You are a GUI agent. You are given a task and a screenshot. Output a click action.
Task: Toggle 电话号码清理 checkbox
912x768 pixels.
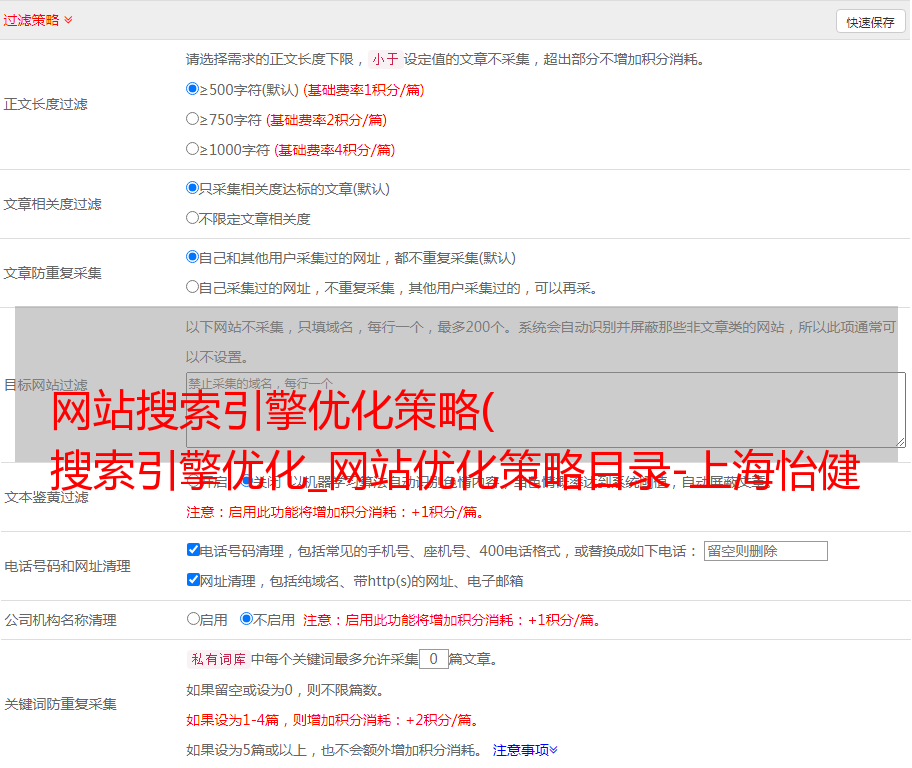pyautogui.click(x=193, y=550)
